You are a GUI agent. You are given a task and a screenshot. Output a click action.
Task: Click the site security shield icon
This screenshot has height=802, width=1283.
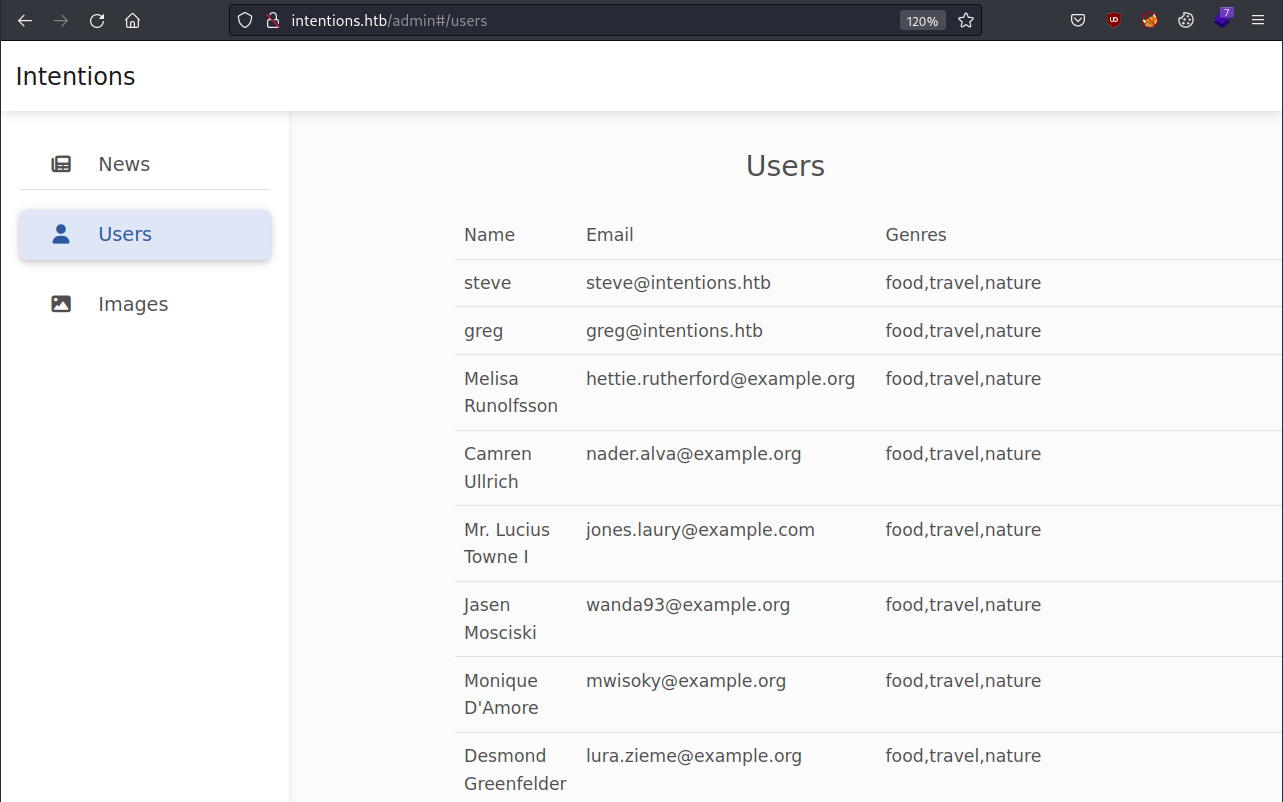coord(245,20)
